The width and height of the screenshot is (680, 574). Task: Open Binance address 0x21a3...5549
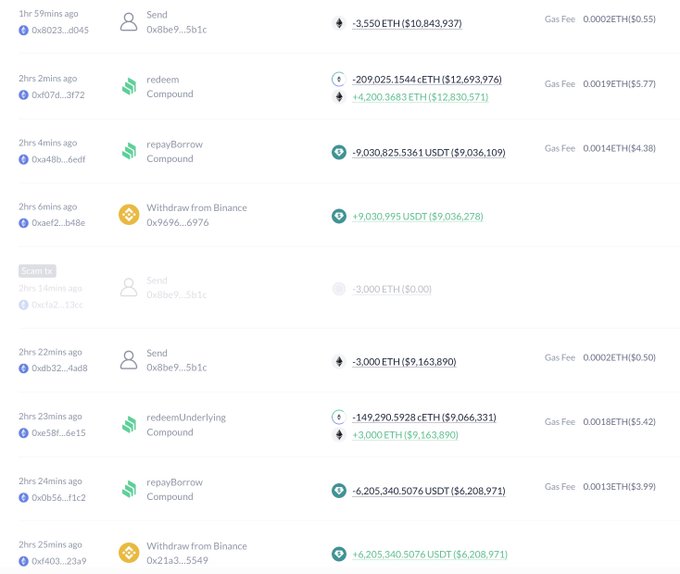pyautogui.click(x=177, y=560)
